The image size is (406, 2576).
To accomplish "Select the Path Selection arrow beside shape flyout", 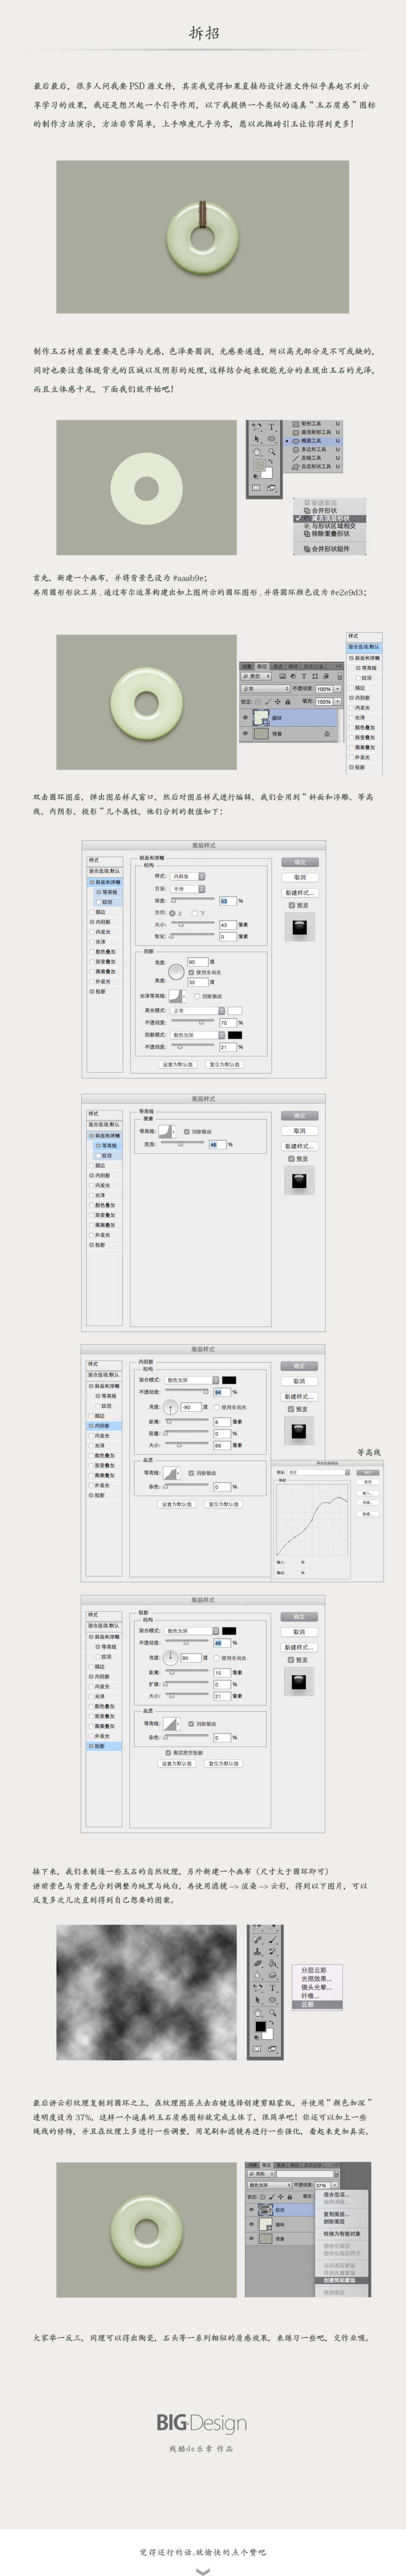I will coord(258,439).
